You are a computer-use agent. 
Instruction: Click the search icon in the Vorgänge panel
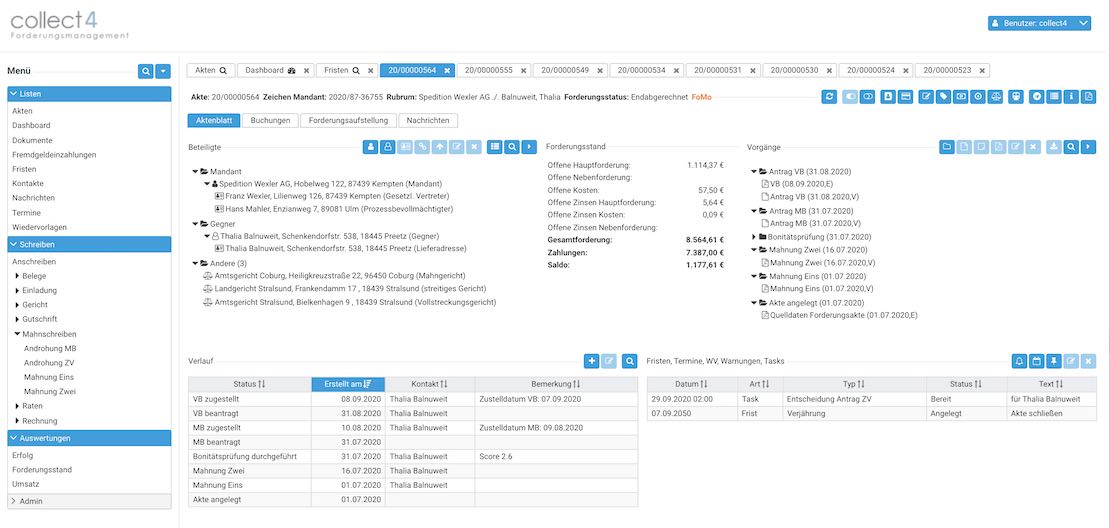coord(1071,147)
